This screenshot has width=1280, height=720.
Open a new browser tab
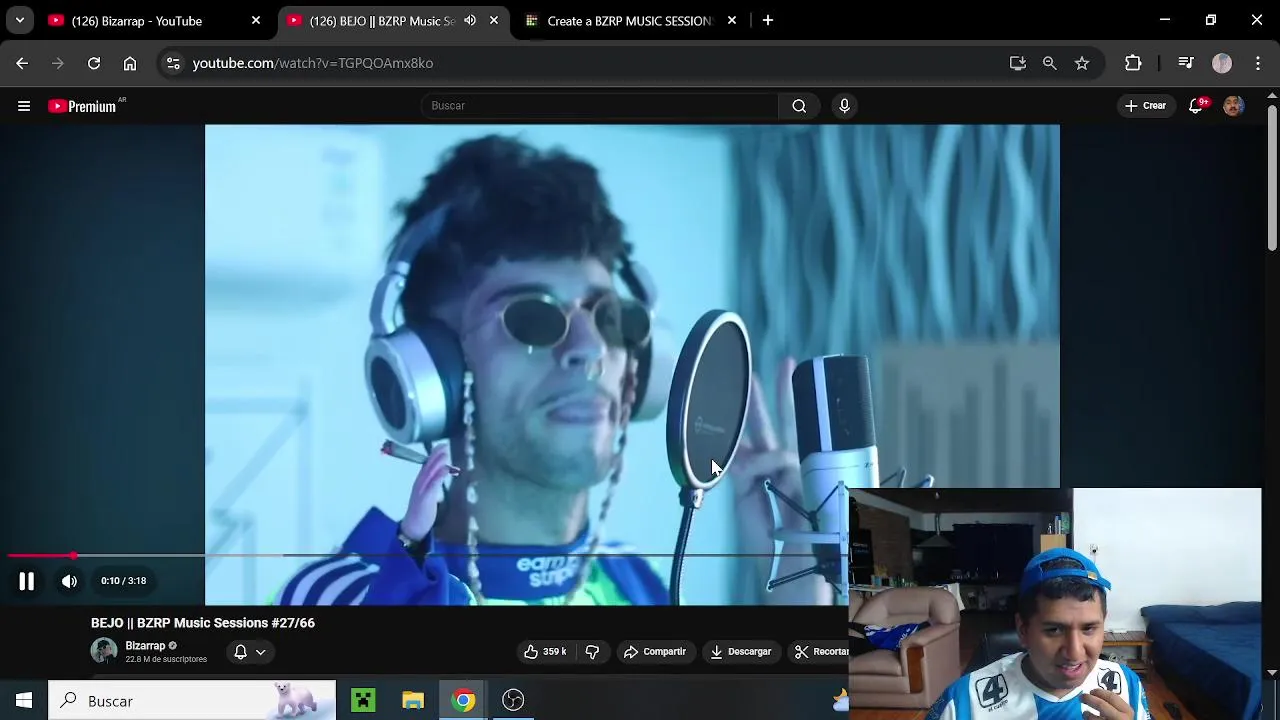[x=768, y=20]
